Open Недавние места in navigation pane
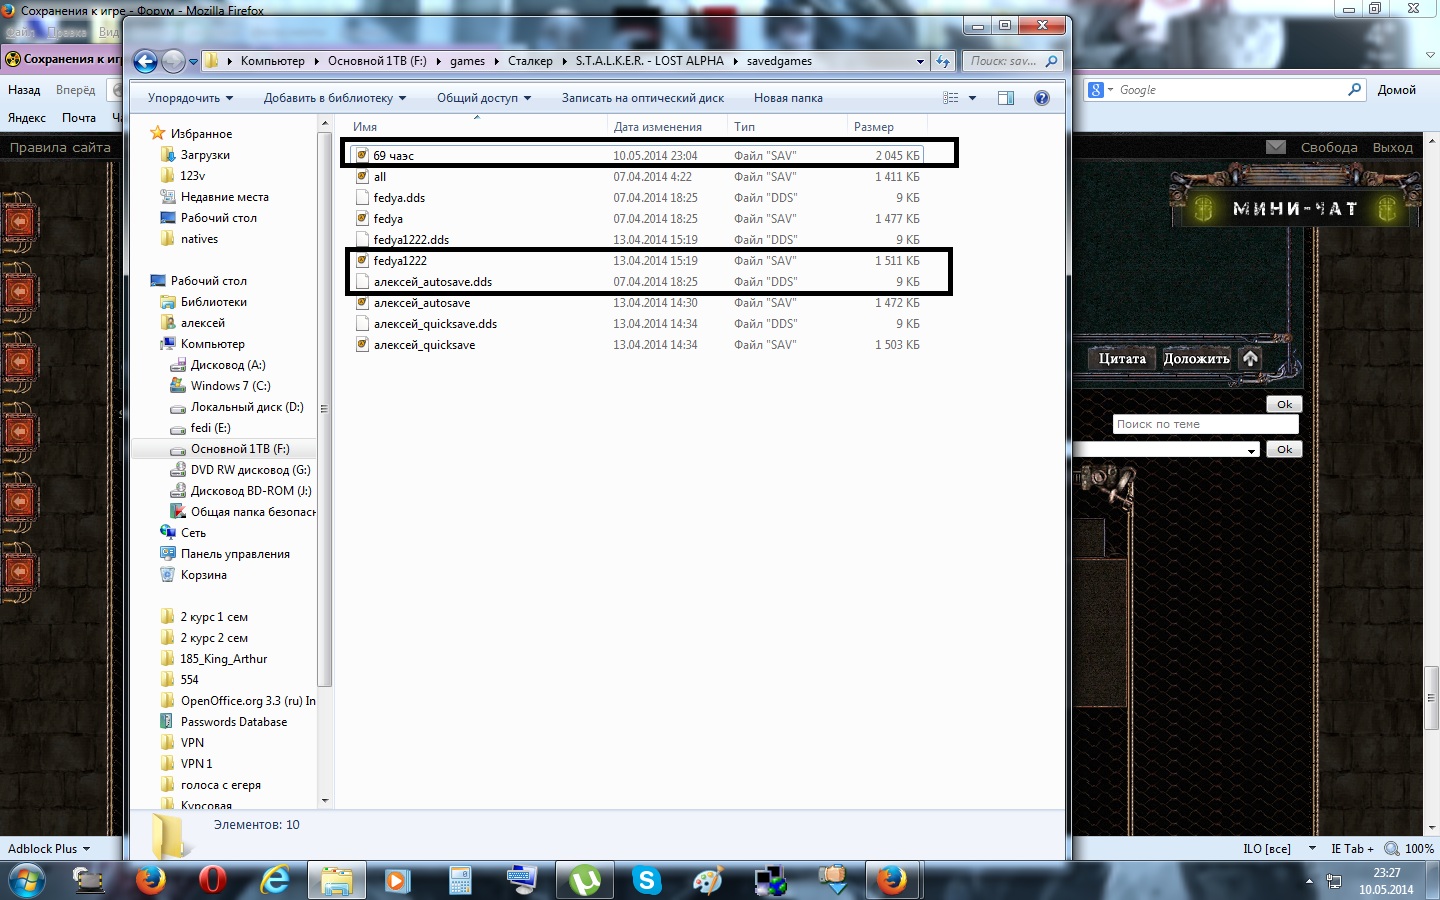The height and width of the screenshot is (900, 1440). 224,197
